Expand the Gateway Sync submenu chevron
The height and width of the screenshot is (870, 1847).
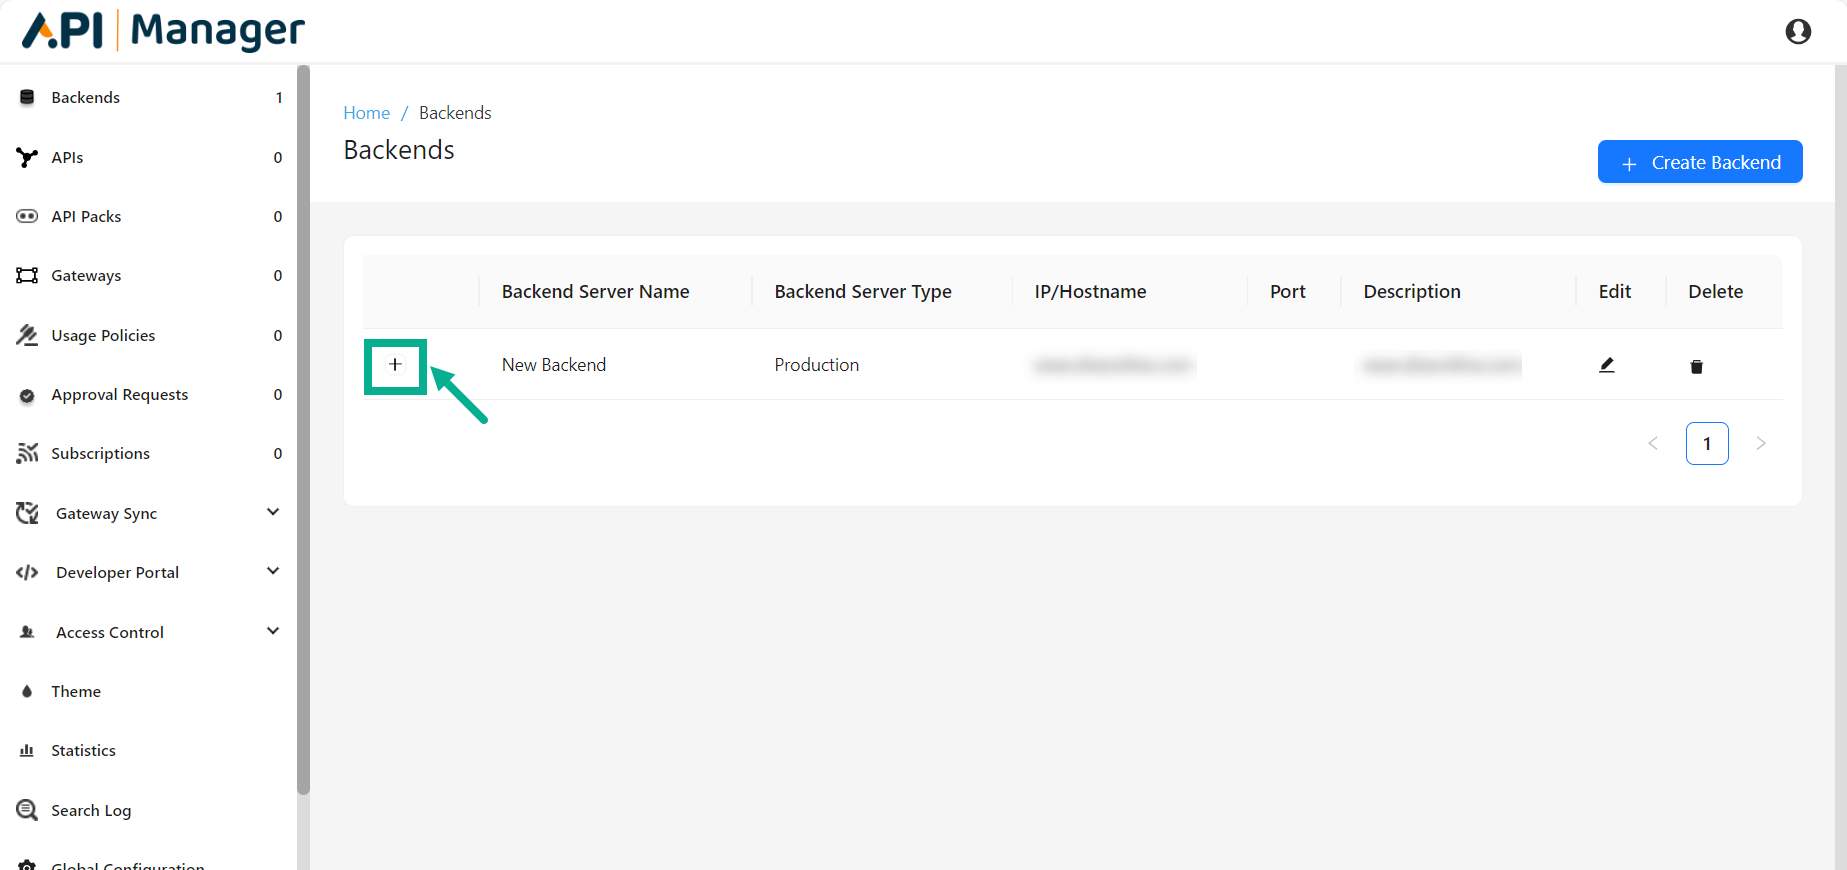click(273, 512)
